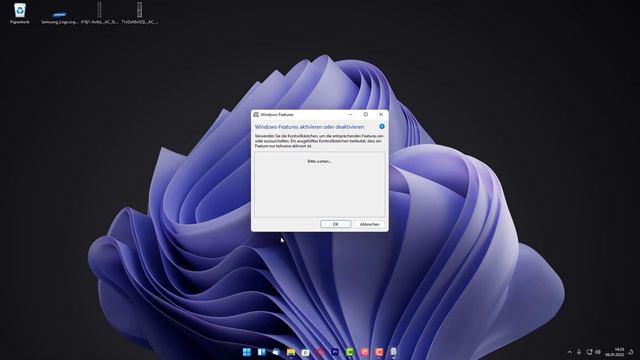Click the 'Bitte warten...' text

(x=320, y=161)
